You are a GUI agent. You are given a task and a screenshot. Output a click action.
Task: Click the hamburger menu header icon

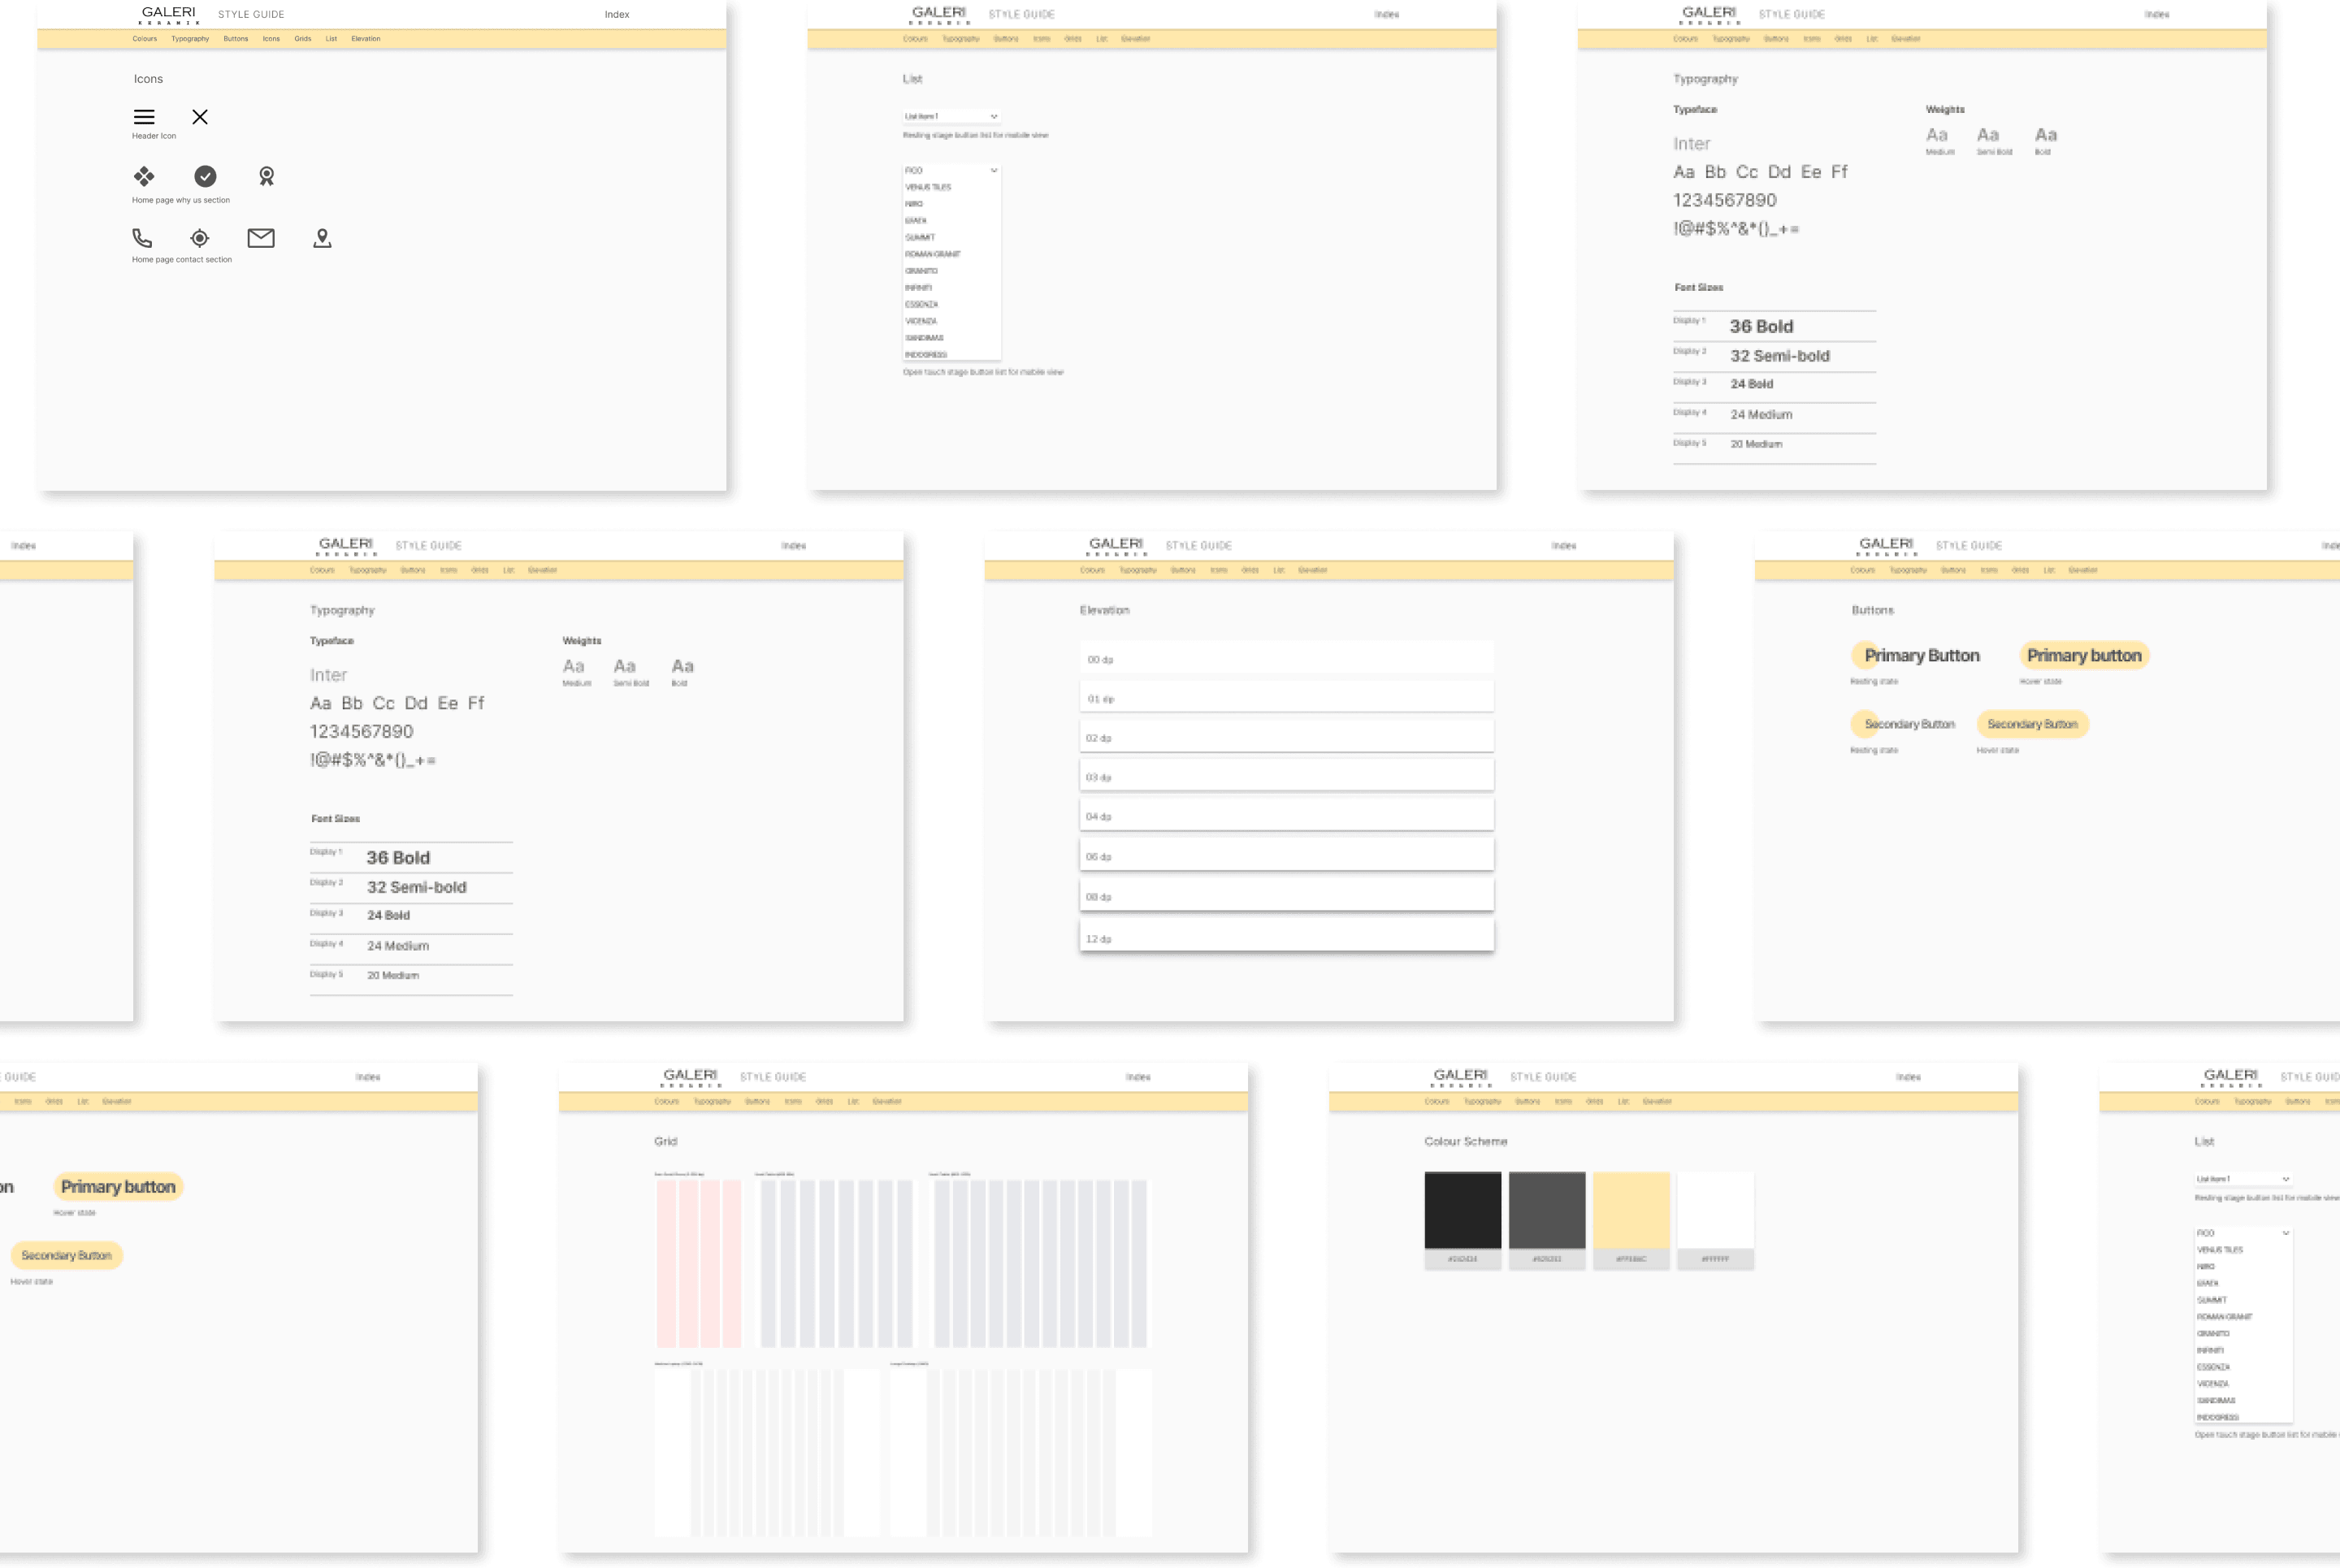pos(144,117)
